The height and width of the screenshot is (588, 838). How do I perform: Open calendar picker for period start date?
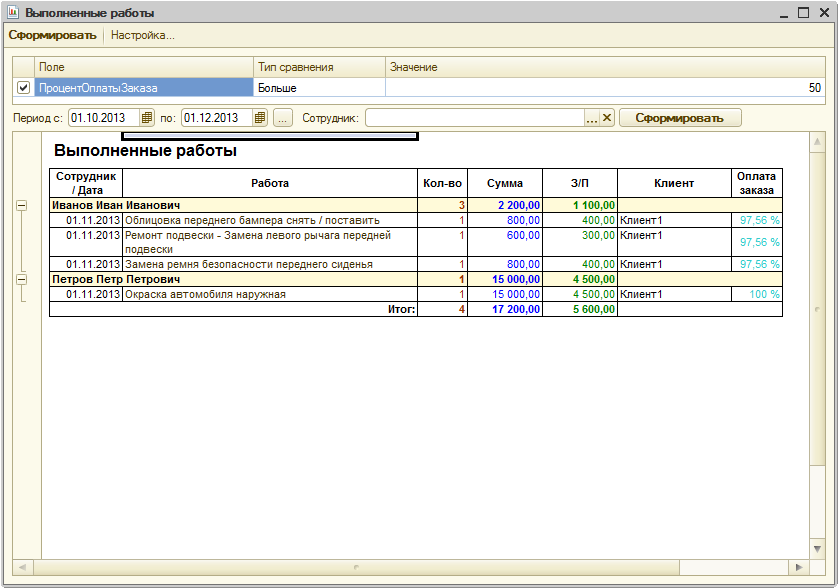(x=147, y=118)
